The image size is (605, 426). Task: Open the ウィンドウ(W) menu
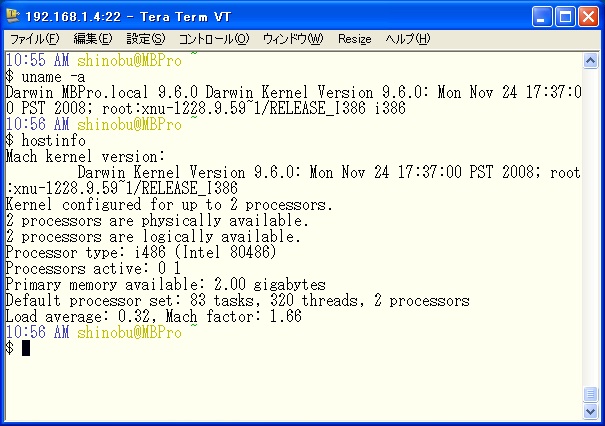click(293, 39)
